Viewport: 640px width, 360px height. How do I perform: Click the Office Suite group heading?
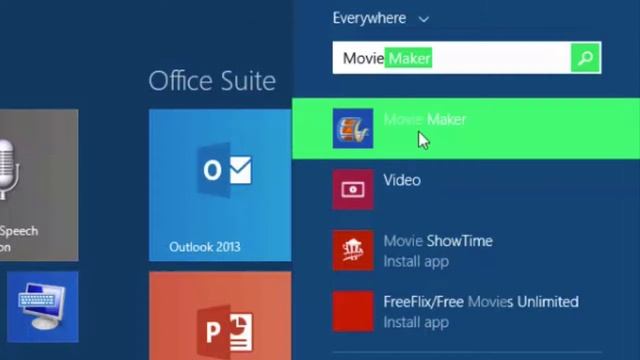(212, 80)
